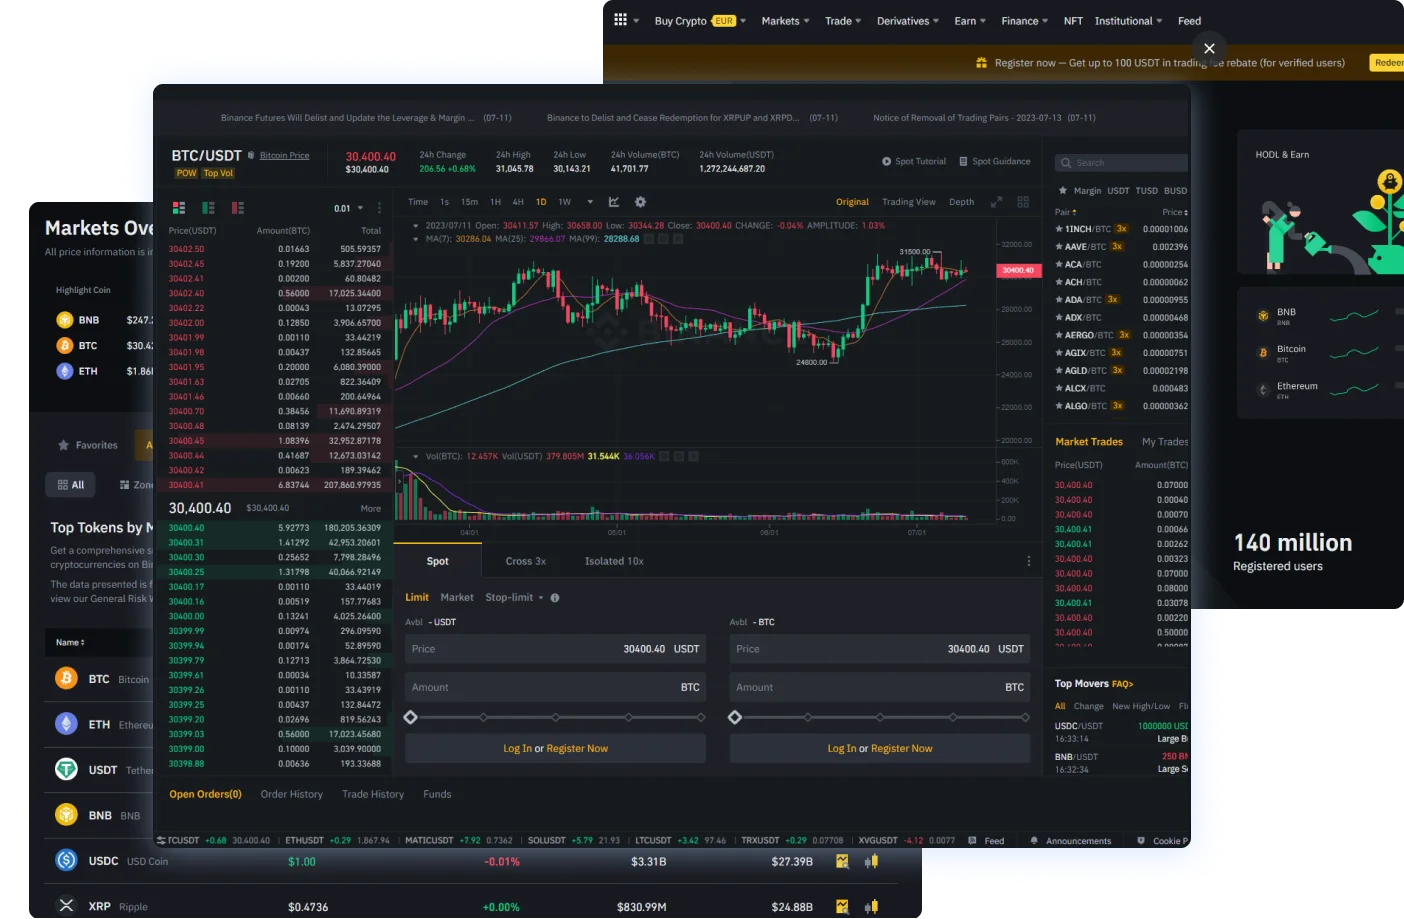Viewport: 1404px width, 919px height.
Task: Close the register-now promotion banner
Action: click(1209, 48)
